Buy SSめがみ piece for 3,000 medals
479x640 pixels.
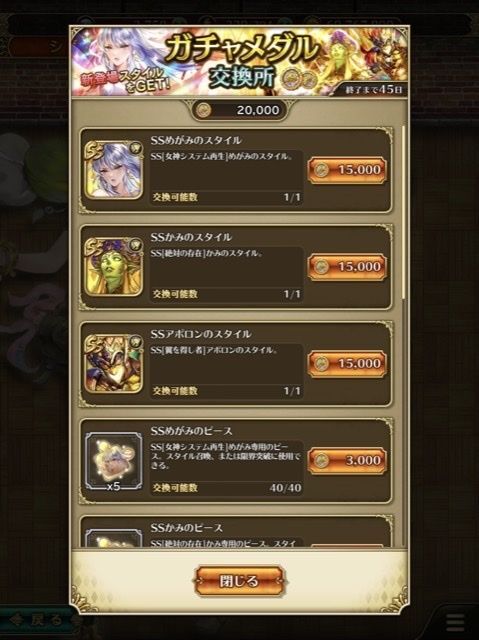click(347, 460)
